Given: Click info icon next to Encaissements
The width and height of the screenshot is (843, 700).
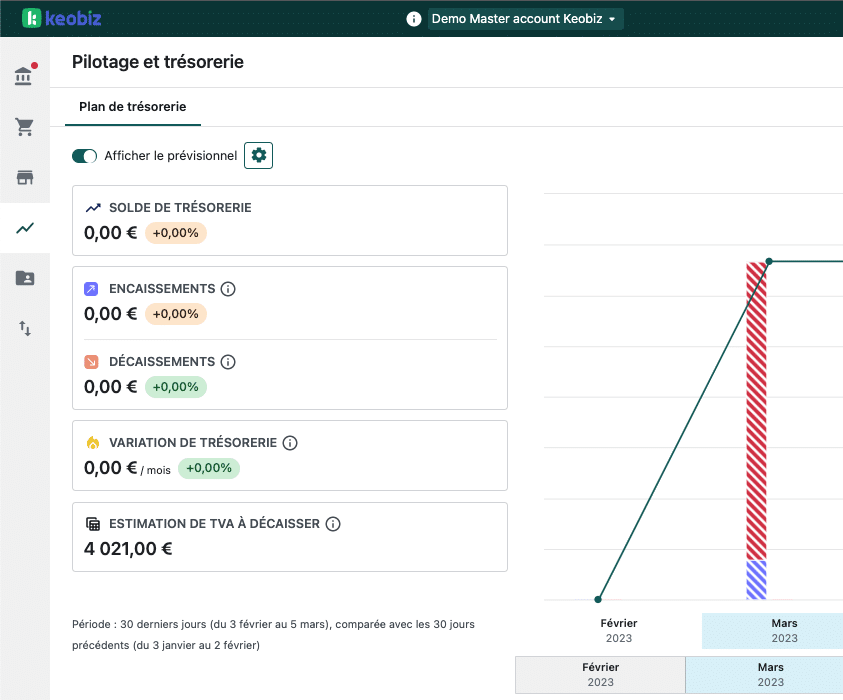Looking at the screenshot, I should click(x=228, y=289).
